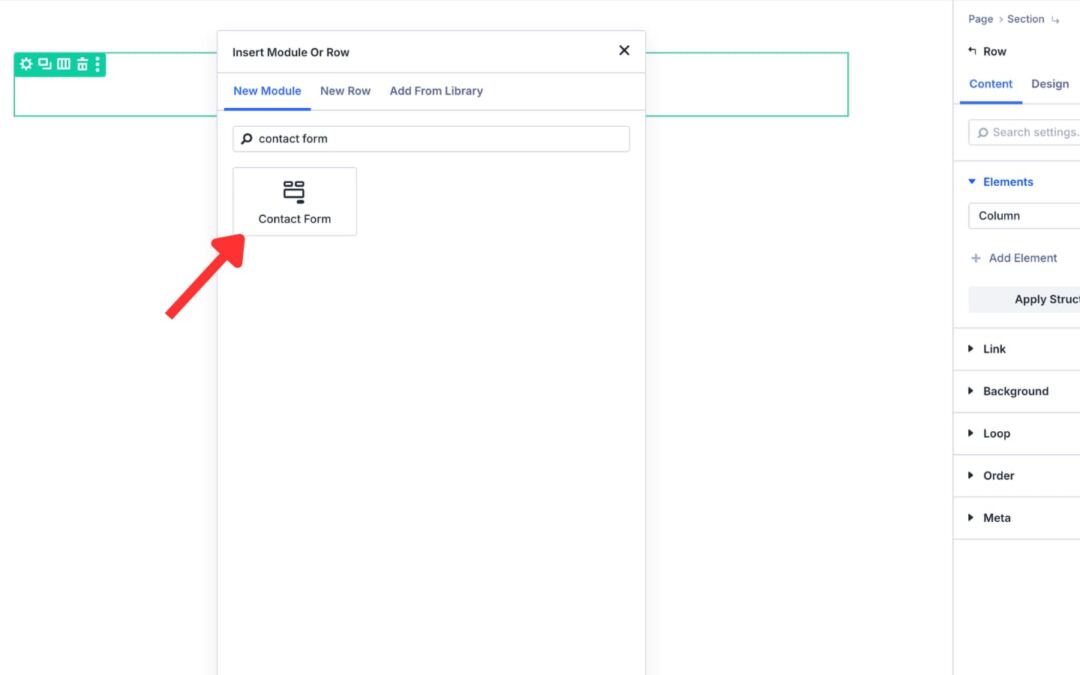Click the Insert Module Or Row title
1080x675 pixels.
291,52
